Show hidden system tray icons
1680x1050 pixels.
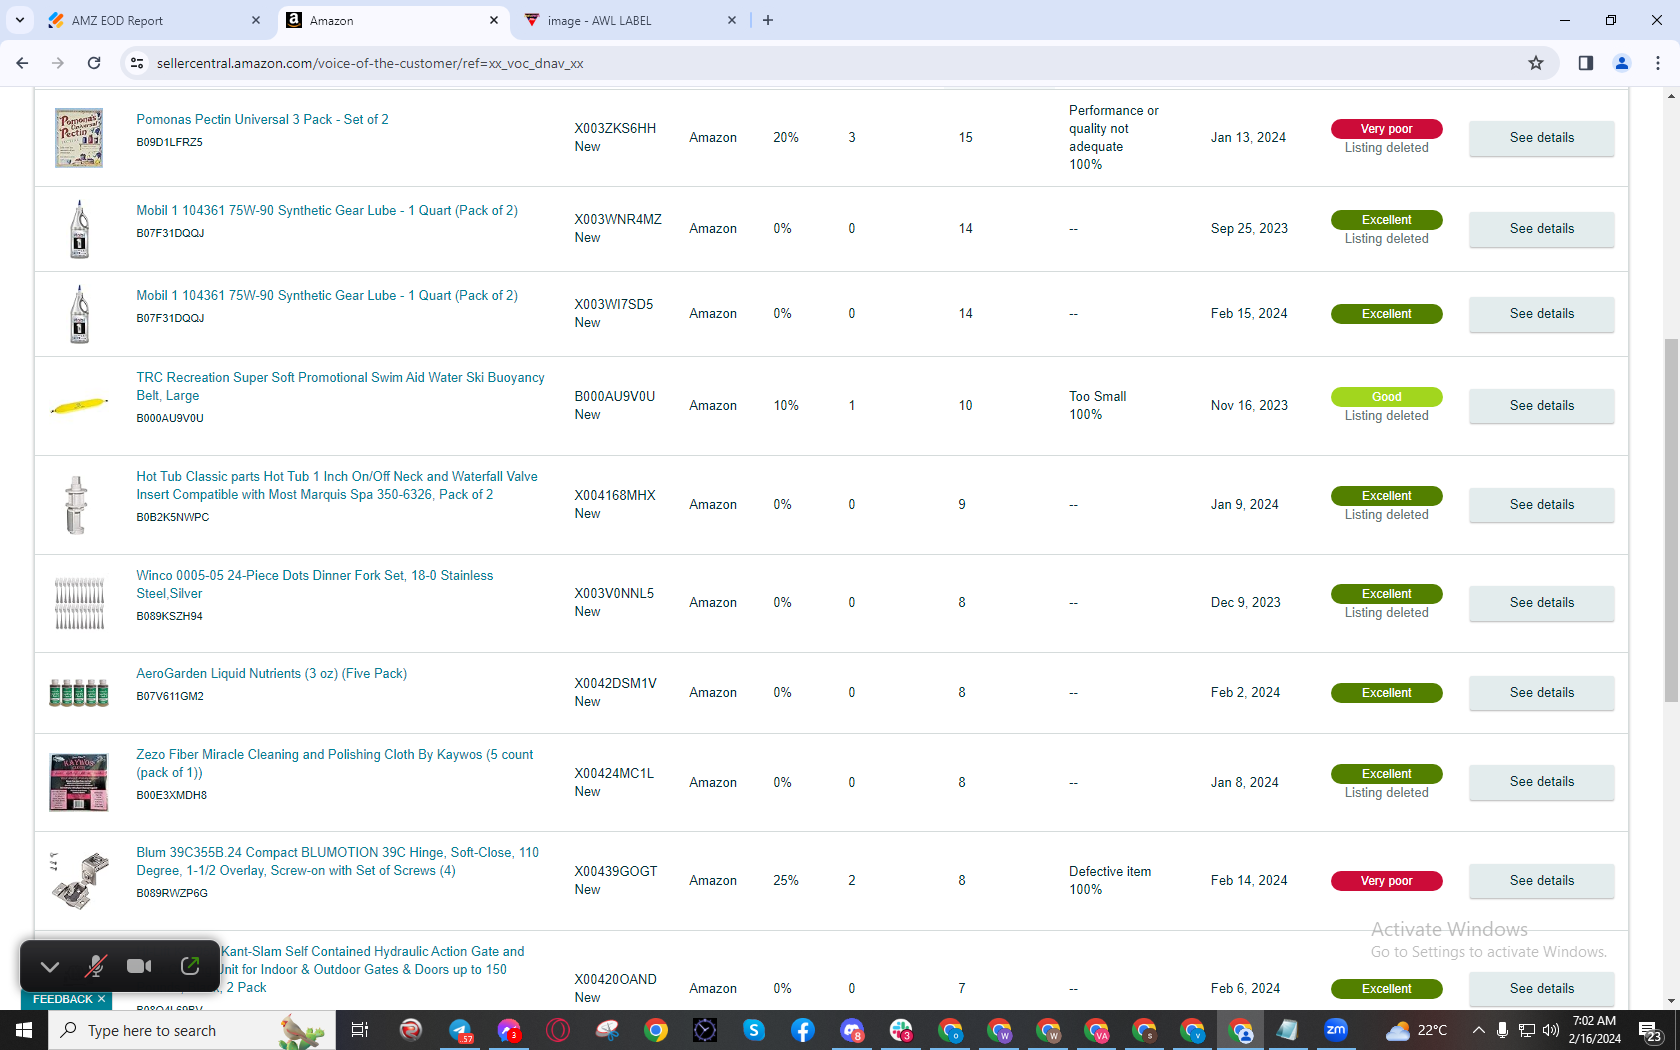coord(1478,1030)
